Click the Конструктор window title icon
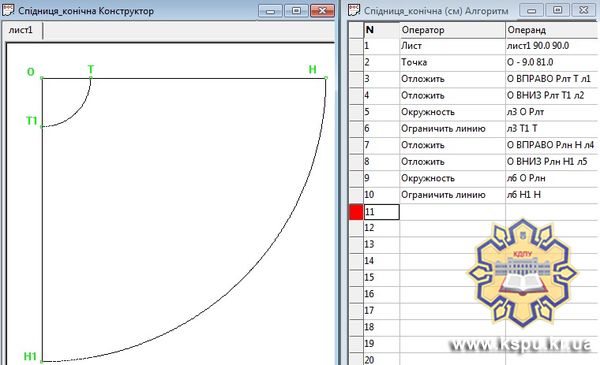Screen dimensions: 600x365 click(x=8, y=10)
